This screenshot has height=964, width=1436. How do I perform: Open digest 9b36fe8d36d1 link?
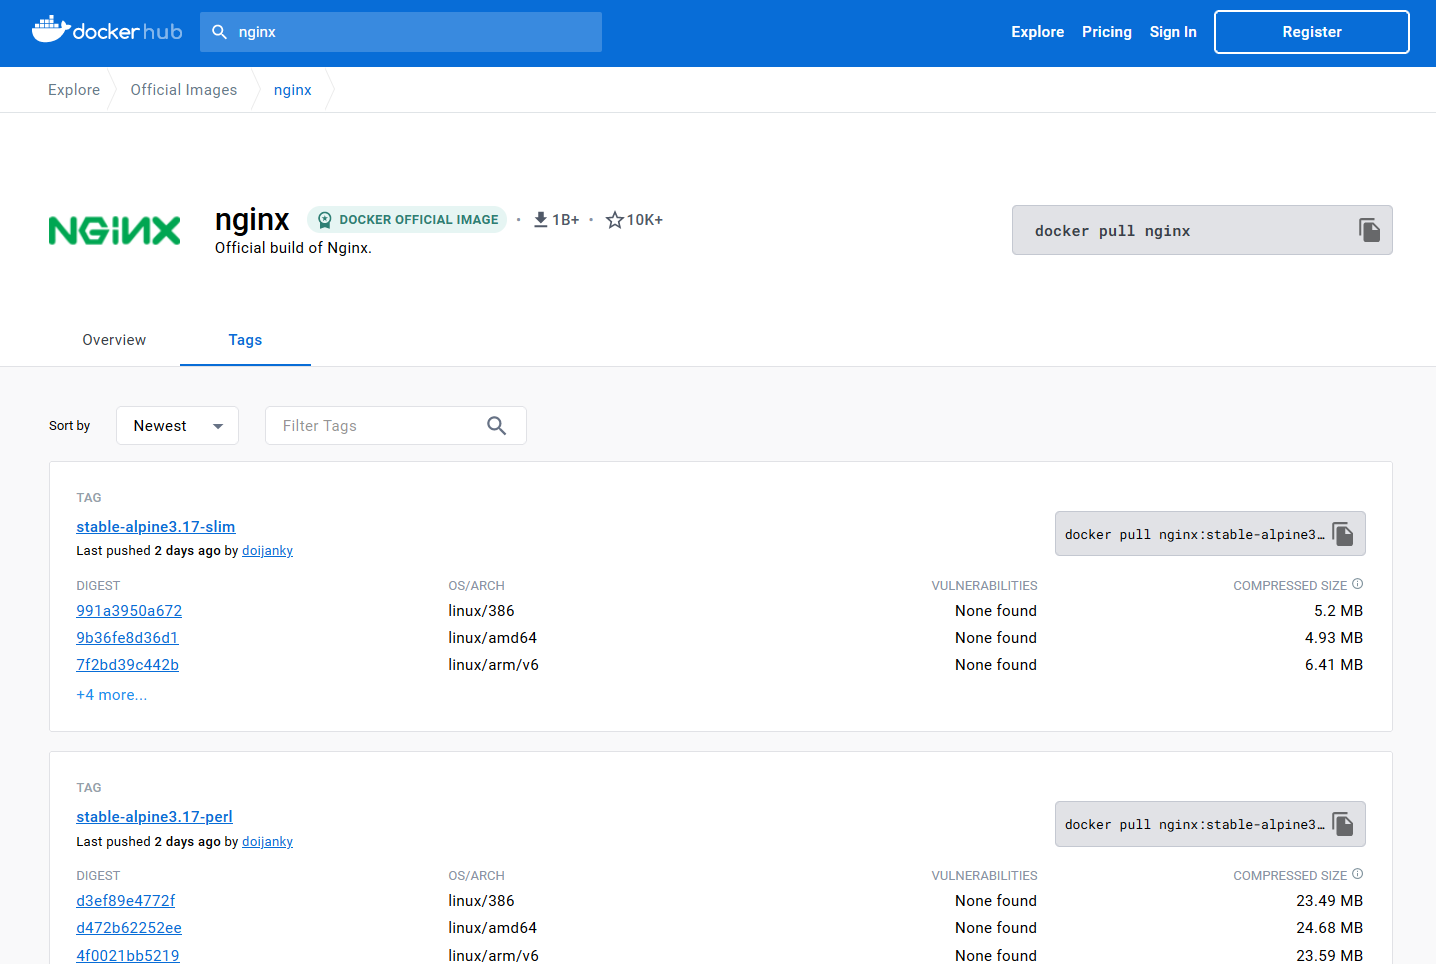point(127,638)
